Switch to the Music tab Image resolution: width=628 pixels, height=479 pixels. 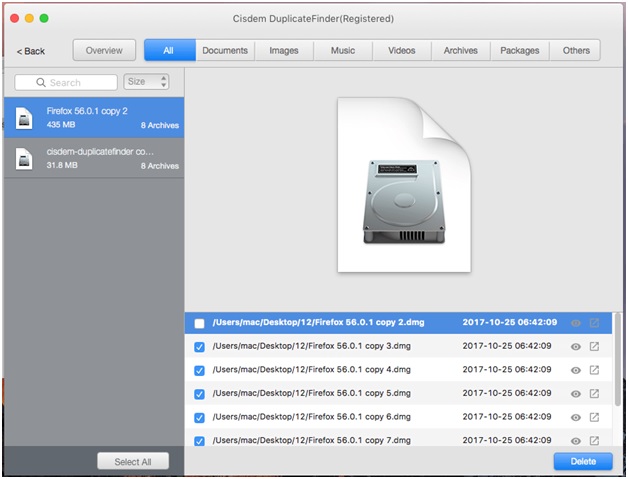343,50
